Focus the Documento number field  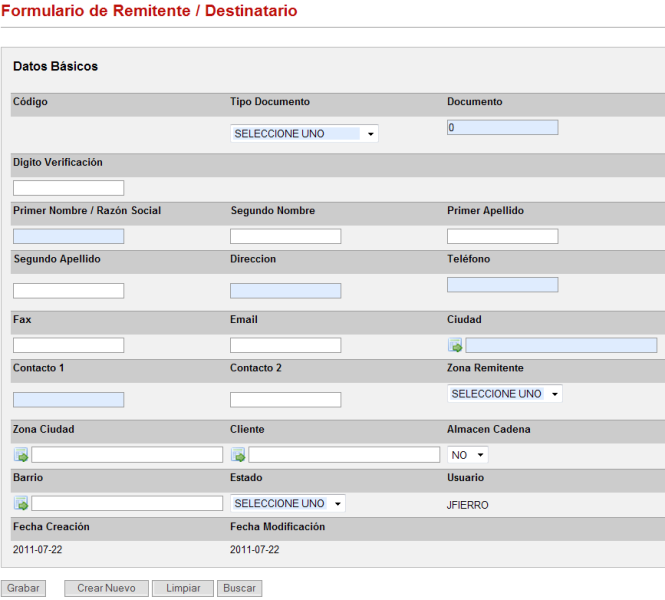pos(502,128)
